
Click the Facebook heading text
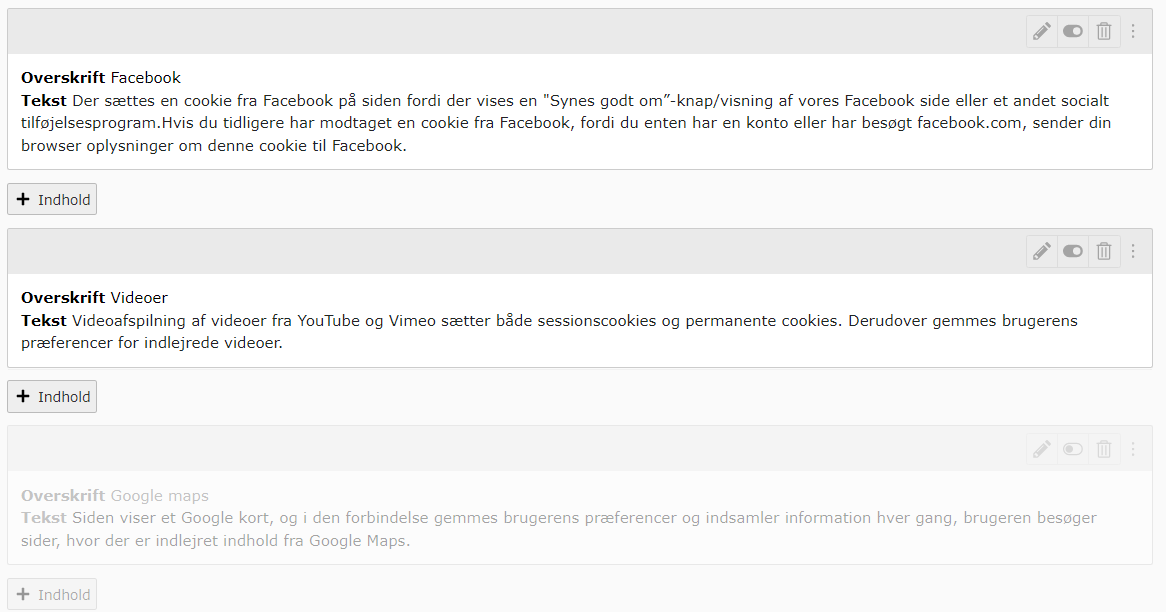[145, 78]
